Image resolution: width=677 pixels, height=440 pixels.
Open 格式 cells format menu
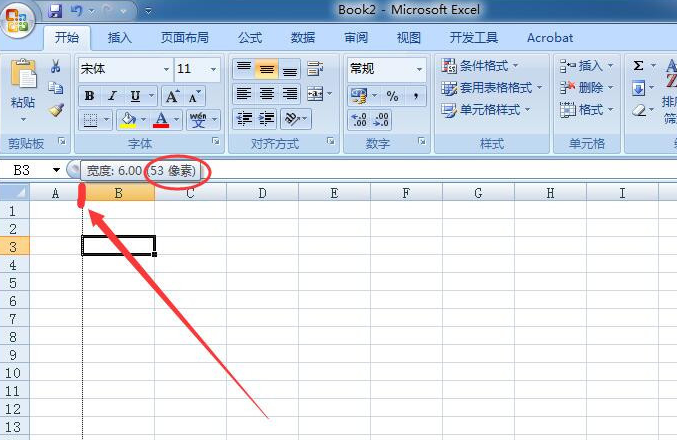click(586, 110)
